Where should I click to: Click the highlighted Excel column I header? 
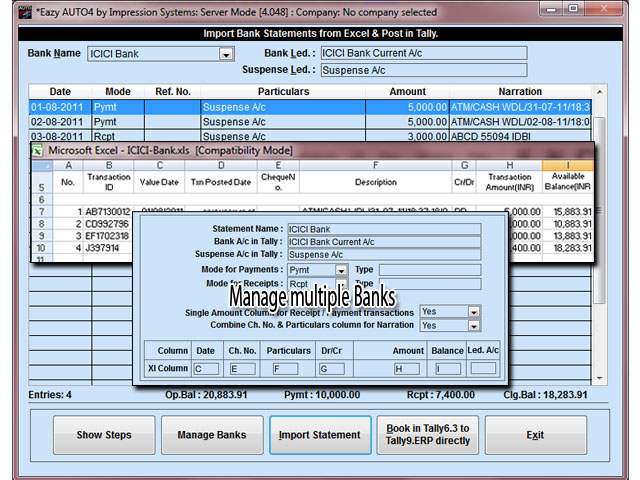click(x=567, y=165)
